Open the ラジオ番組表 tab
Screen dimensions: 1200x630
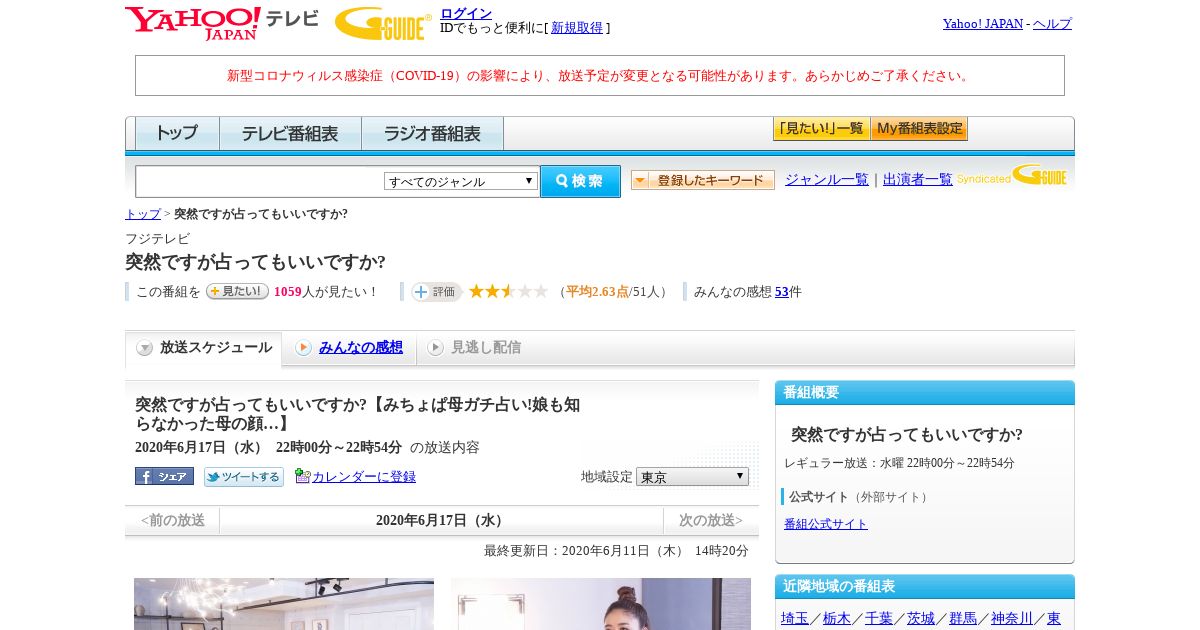432,133
